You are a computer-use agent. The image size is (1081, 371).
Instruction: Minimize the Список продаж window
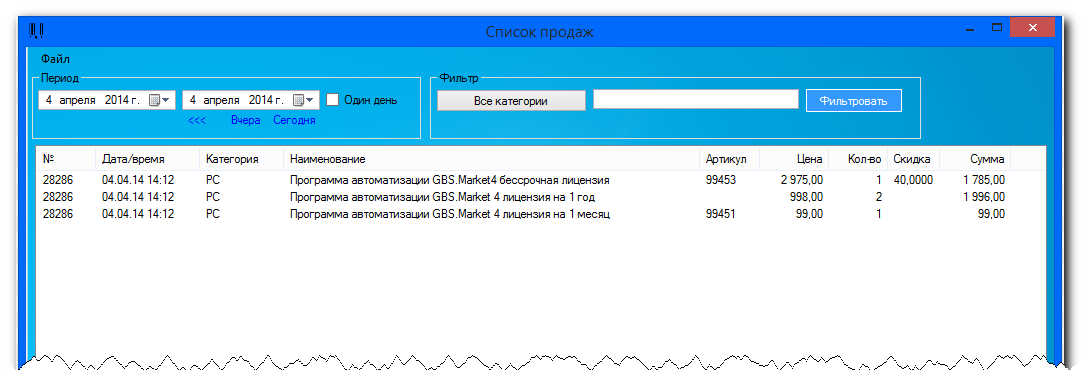pos(970,29)
